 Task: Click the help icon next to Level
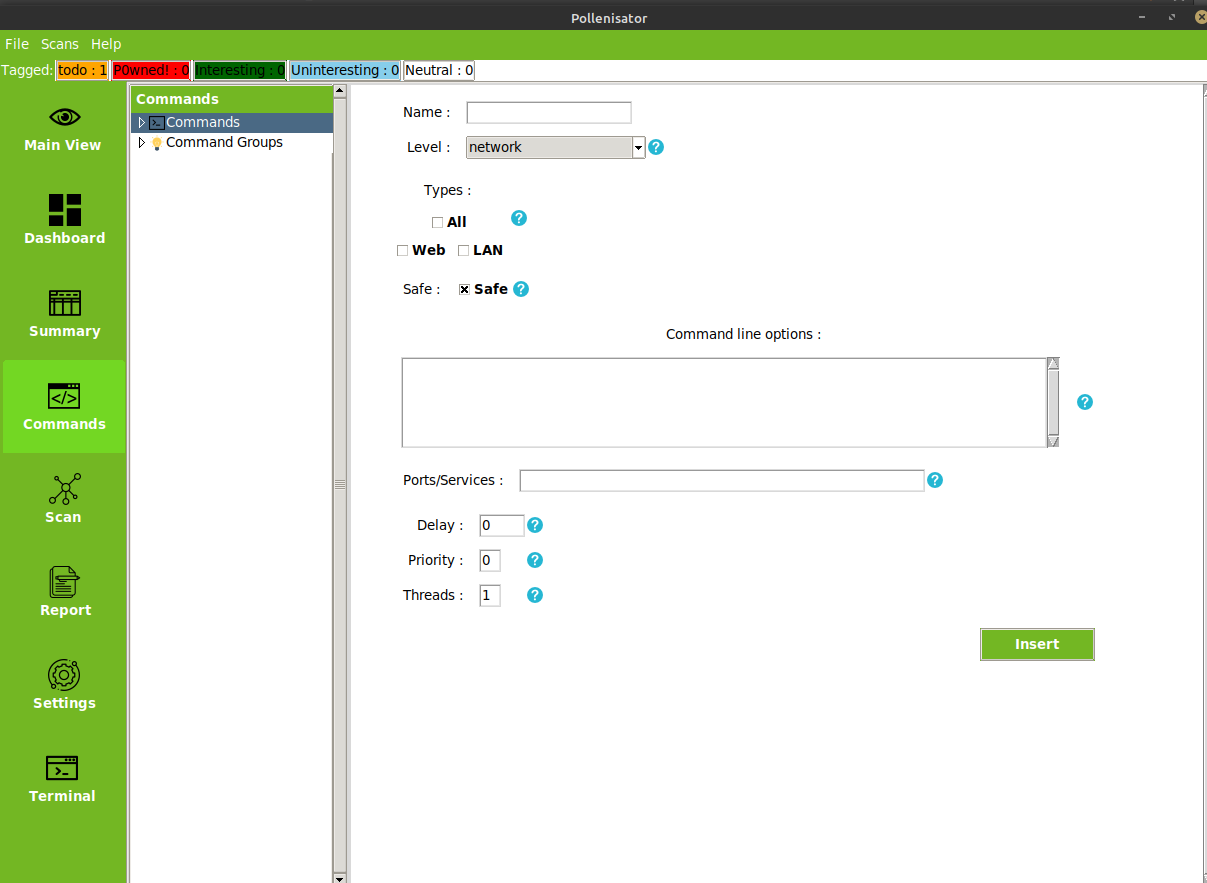tap(656, 147)
